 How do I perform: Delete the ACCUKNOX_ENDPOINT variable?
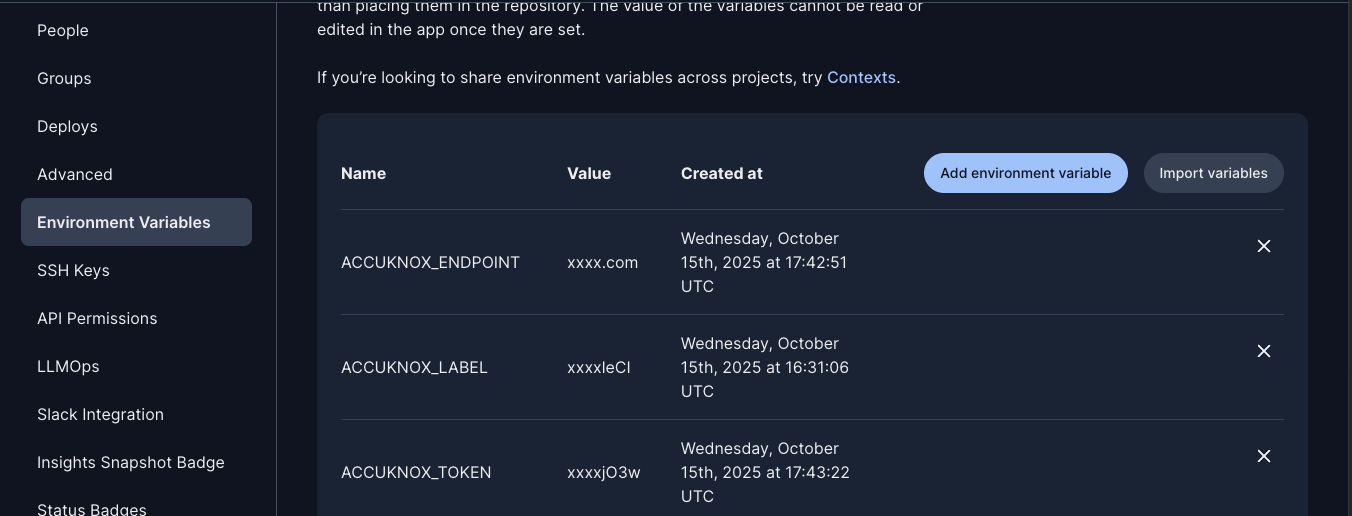[x=1264, y=246]
